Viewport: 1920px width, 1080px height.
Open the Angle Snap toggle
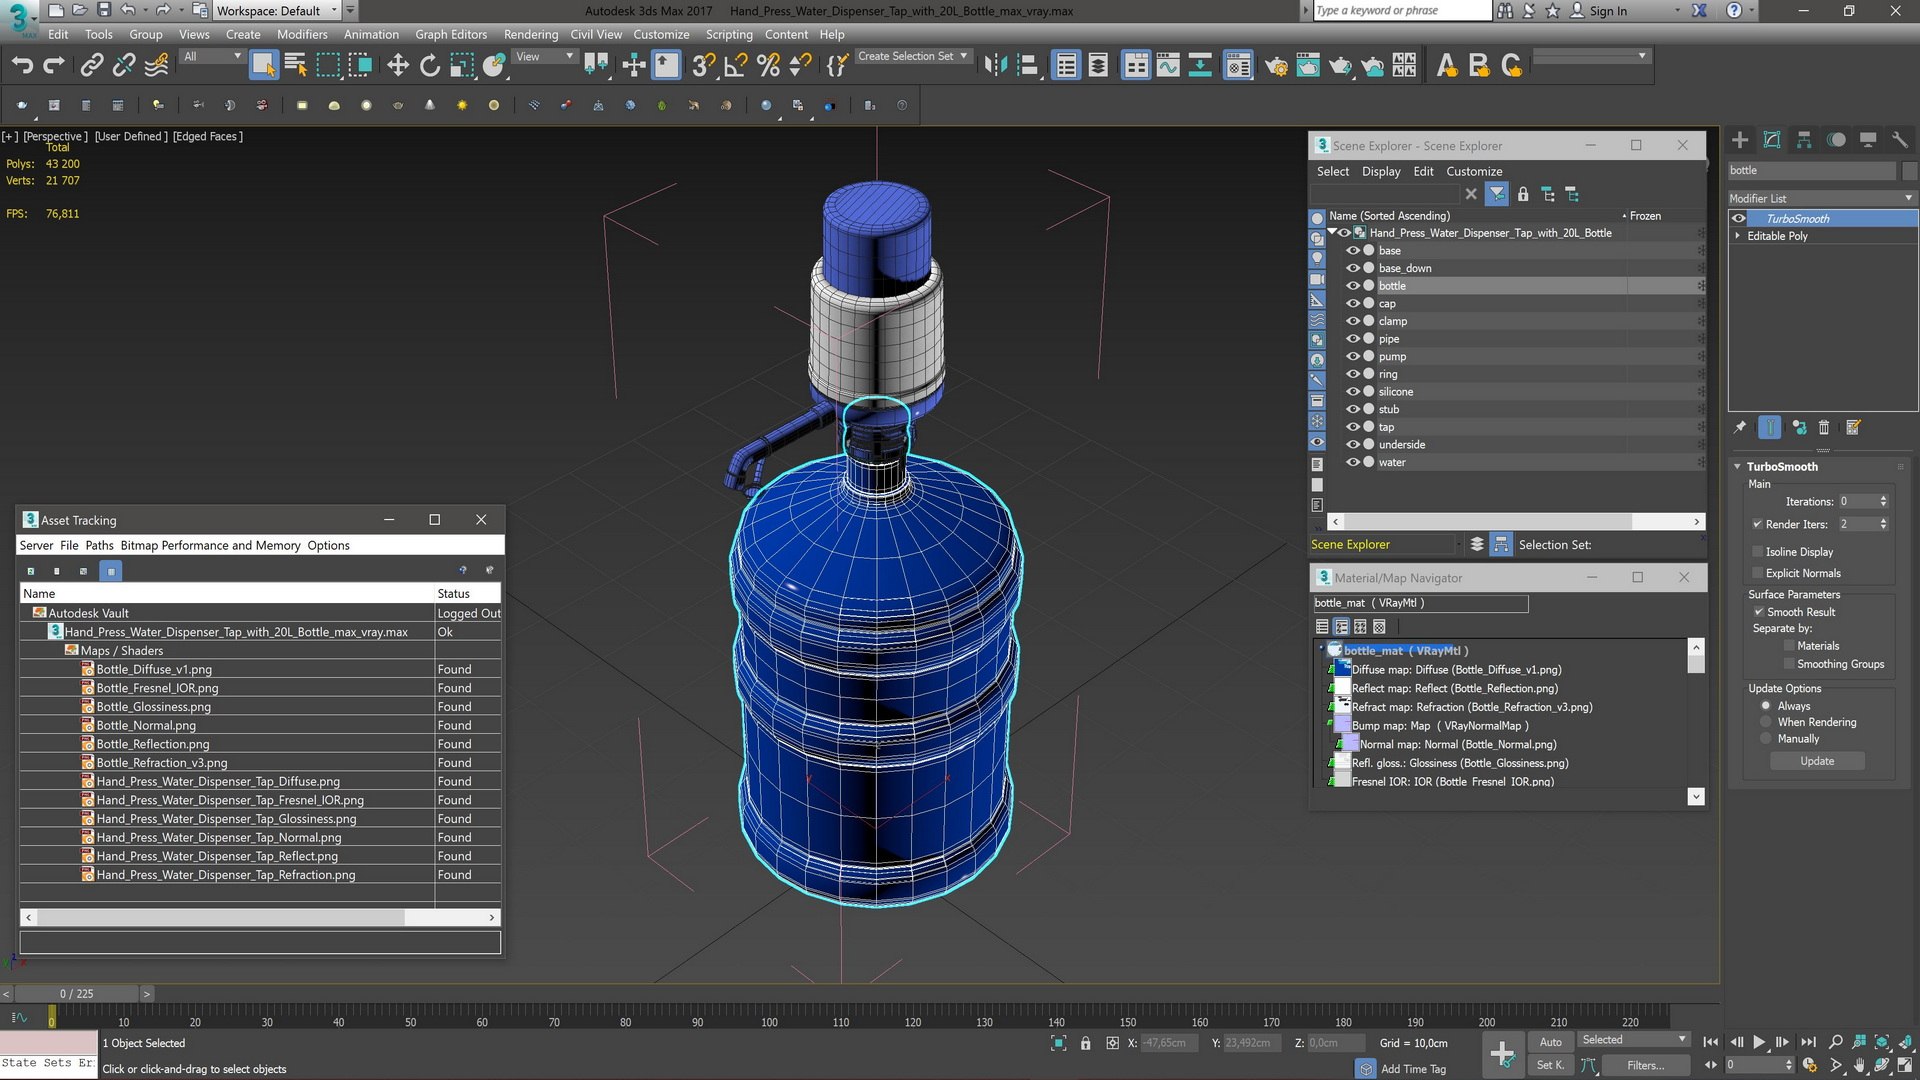[735, 66]
